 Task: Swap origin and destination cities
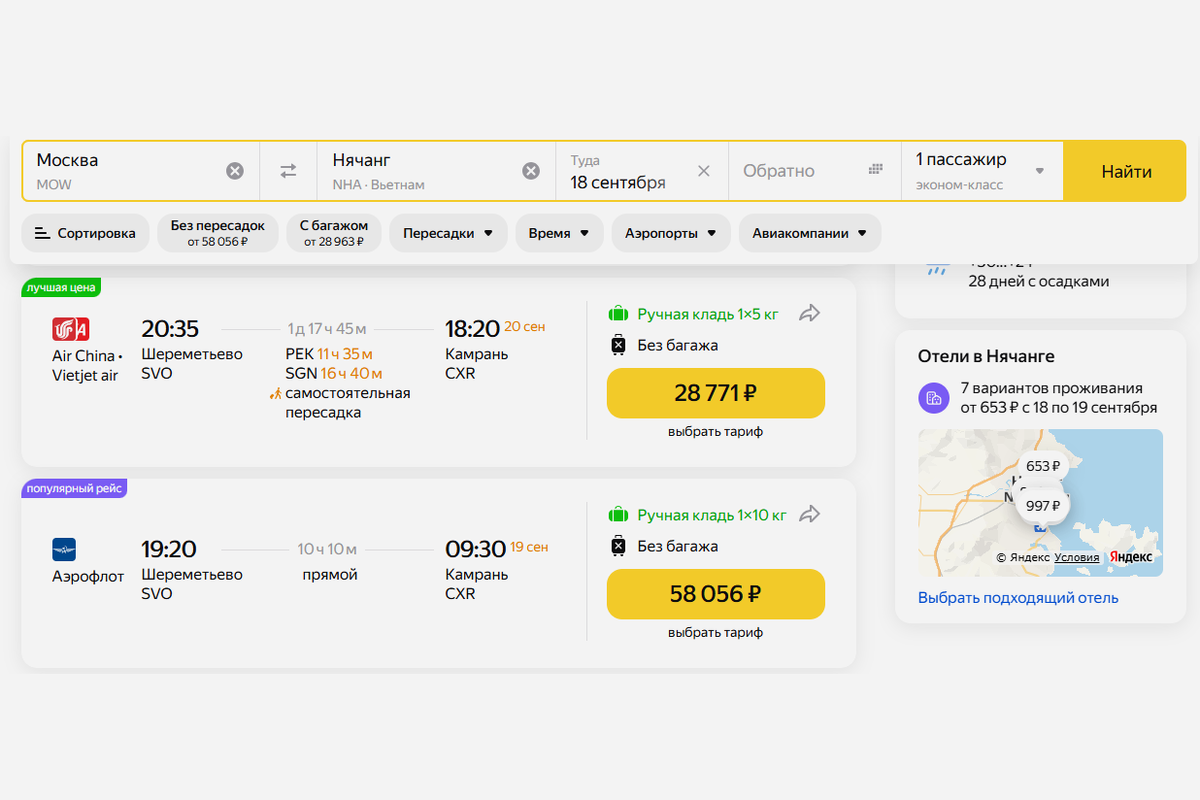point(288,171)
